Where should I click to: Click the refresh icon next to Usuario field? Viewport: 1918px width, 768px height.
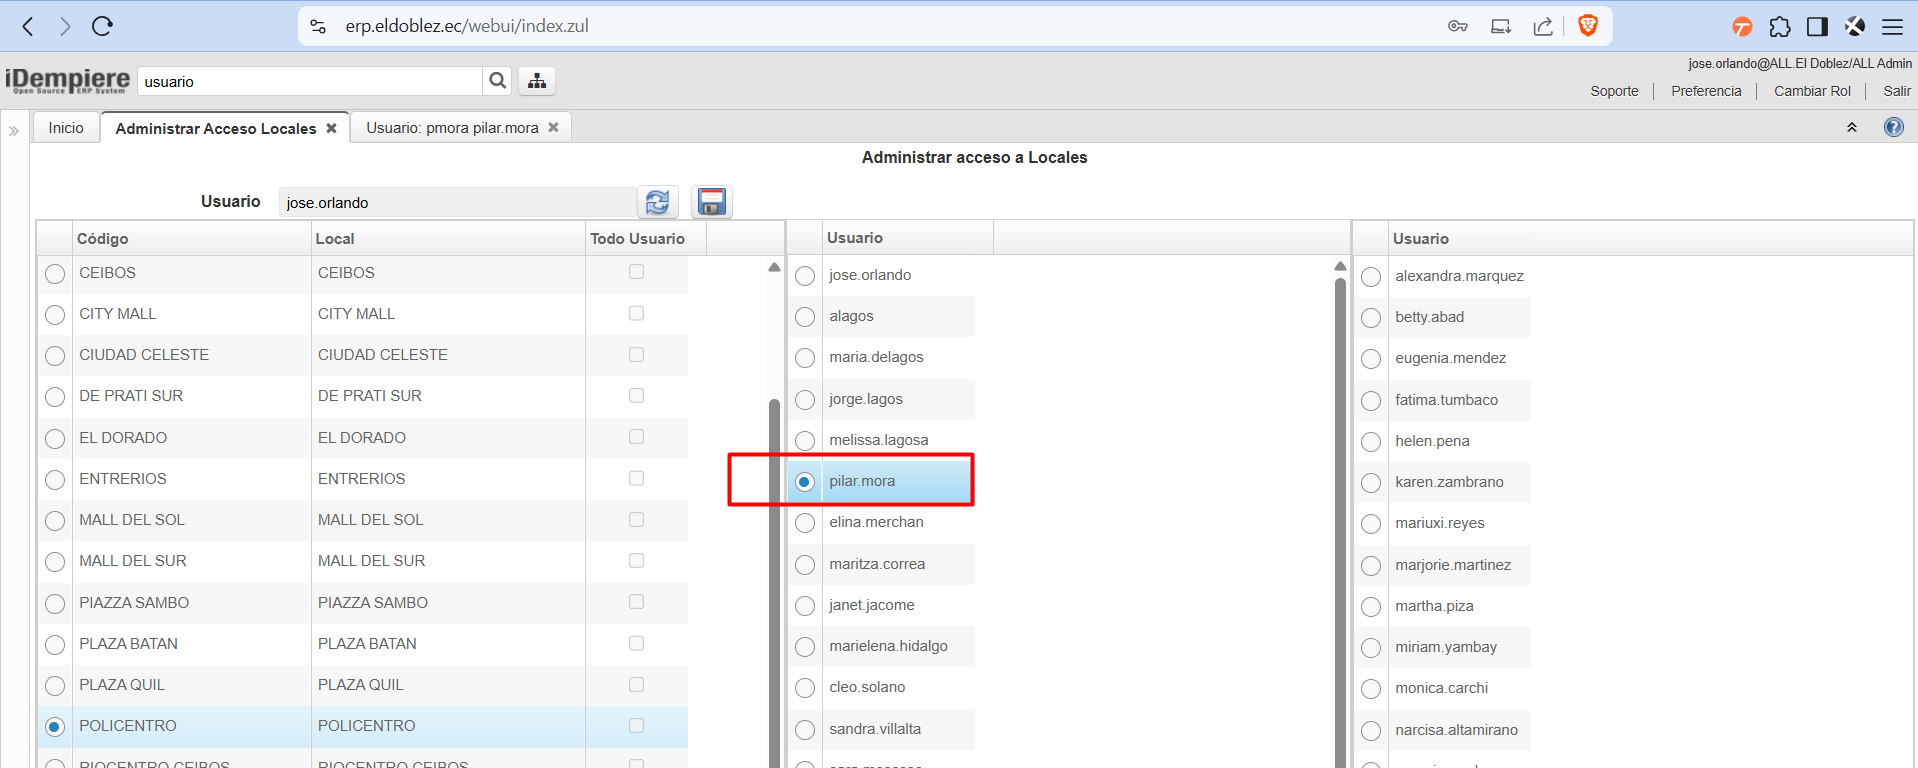[x=657, y=202]
